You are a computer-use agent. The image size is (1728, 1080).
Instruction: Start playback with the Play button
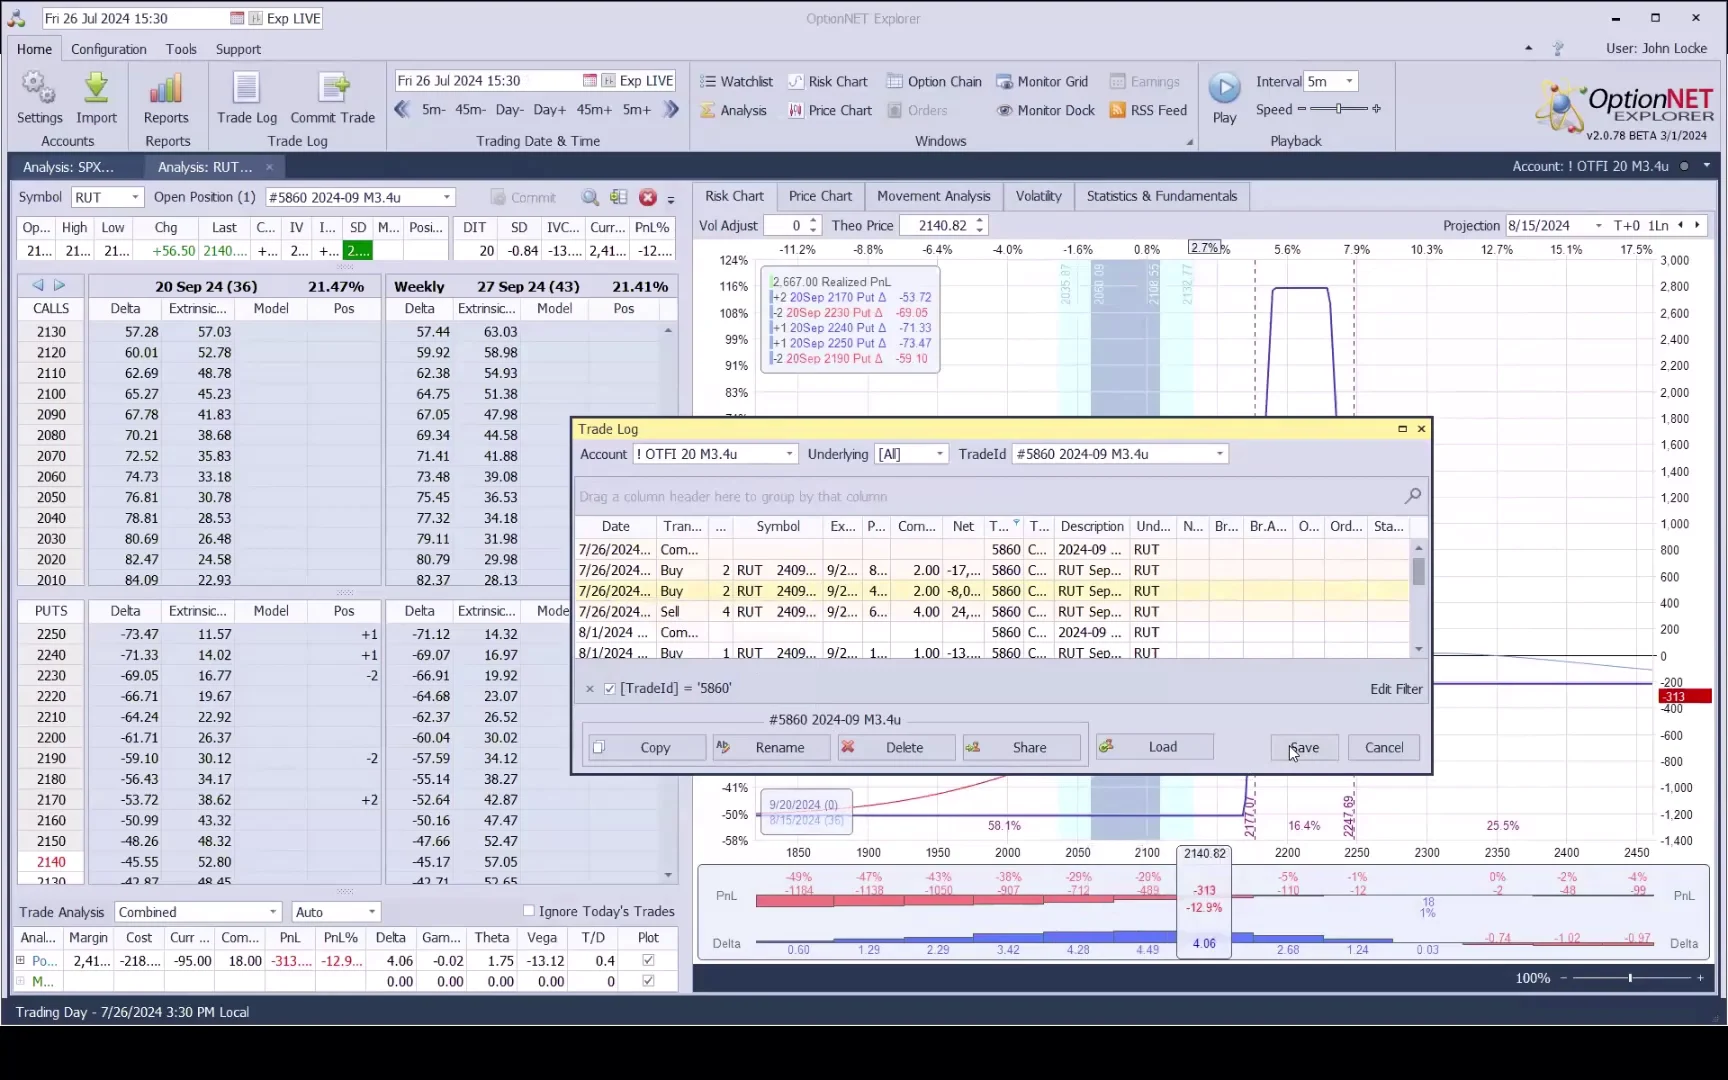point(1224,98)
